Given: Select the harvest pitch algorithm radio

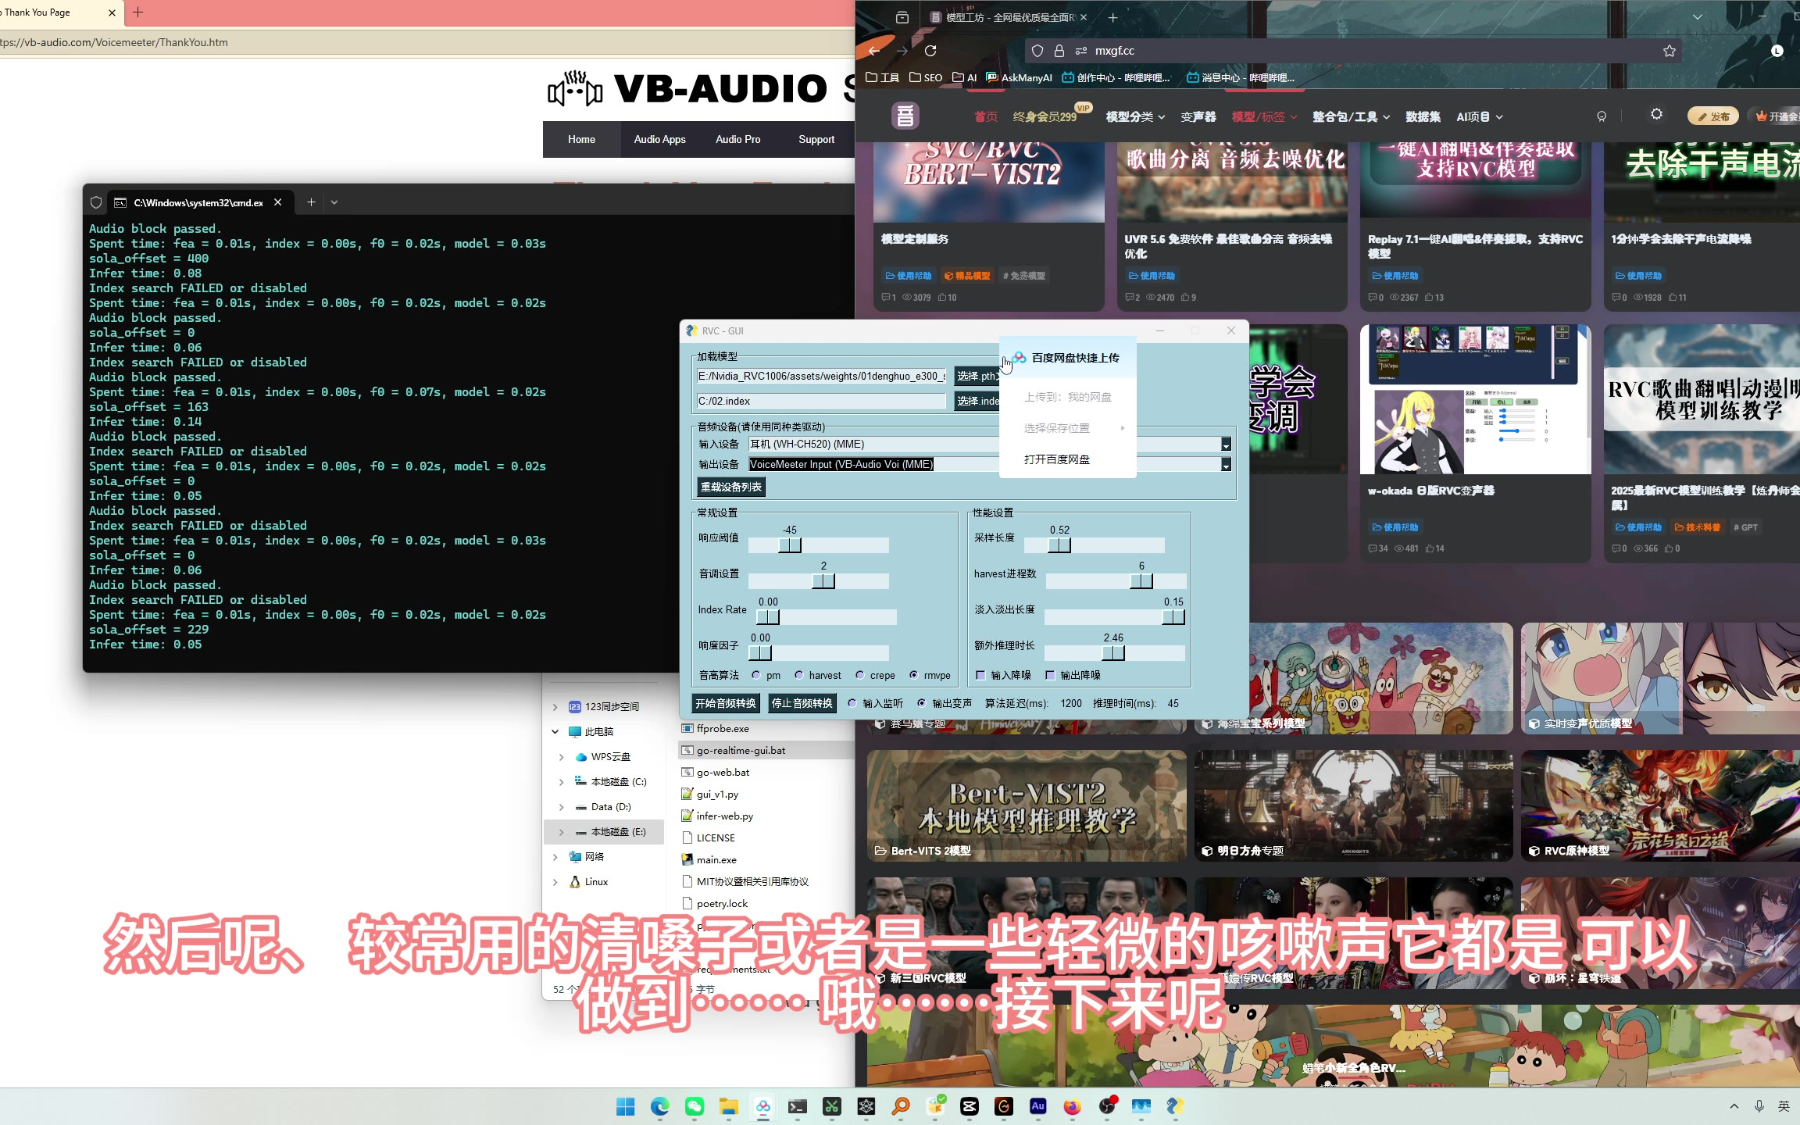Looking at the screenshot, I should pos(798,675).
